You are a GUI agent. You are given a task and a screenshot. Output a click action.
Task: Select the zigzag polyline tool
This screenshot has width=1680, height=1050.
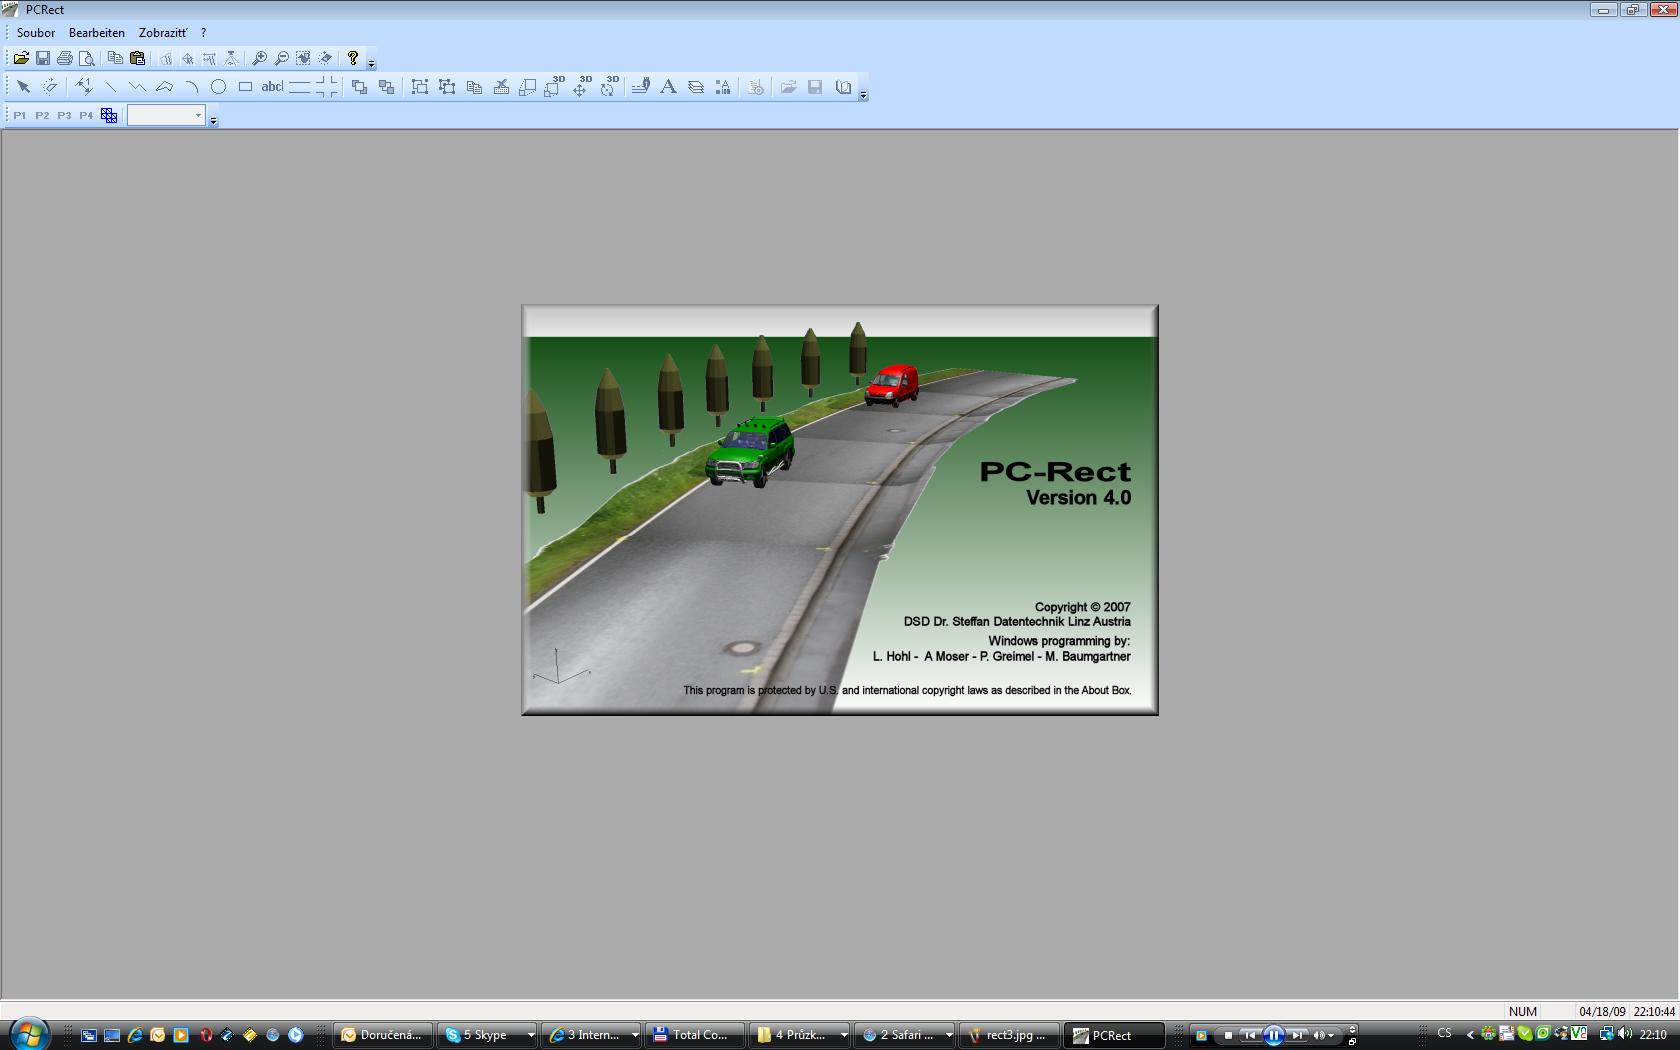tap(137, 87)
